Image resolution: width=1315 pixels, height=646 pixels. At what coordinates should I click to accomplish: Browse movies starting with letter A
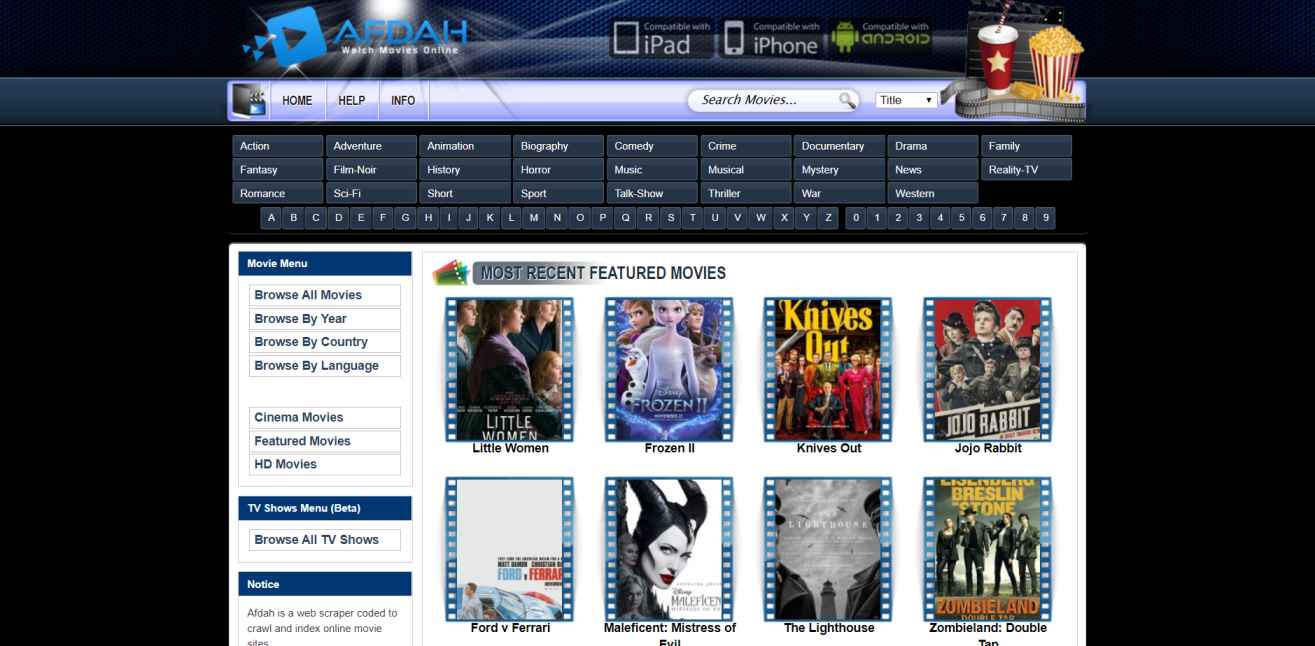(x=271, y=218)
